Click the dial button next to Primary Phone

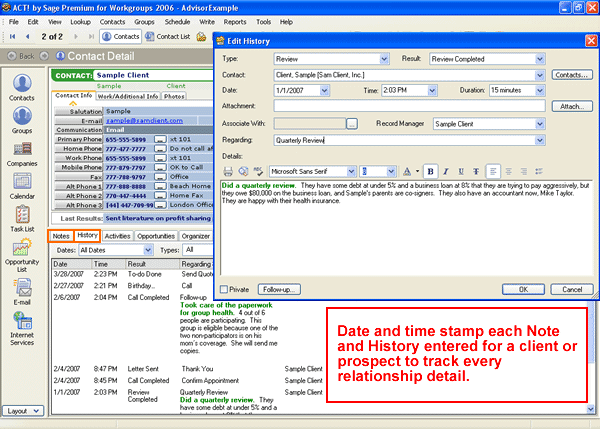tap(160, 139)
